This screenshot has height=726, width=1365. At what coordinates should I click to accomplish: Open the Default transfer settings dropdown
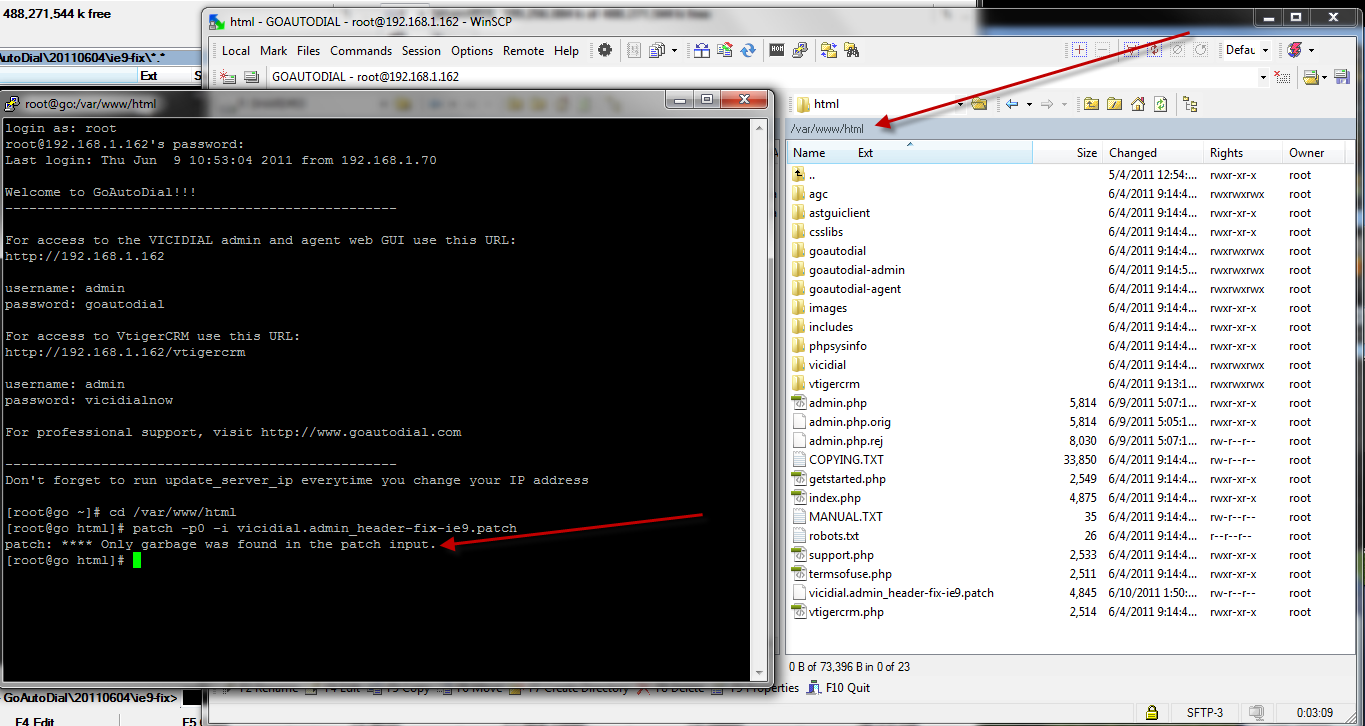1265,50
